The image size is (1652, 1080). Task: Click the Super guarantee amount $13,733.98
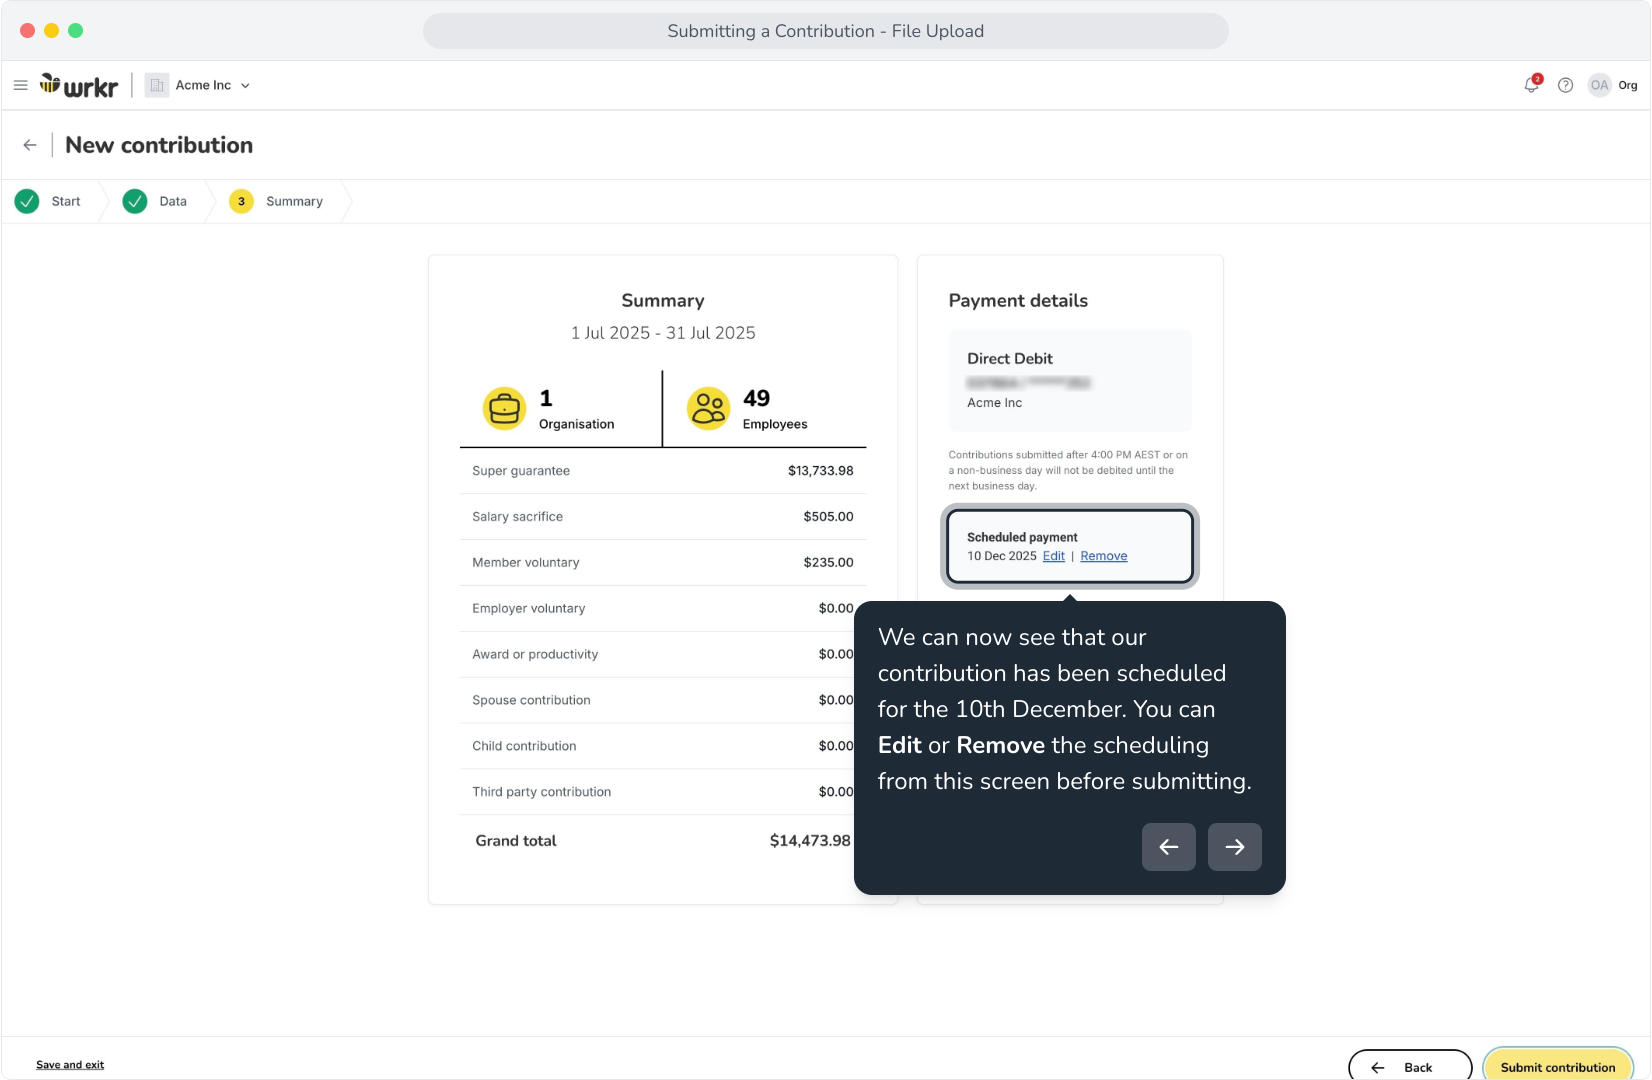(x=821, y=471)
